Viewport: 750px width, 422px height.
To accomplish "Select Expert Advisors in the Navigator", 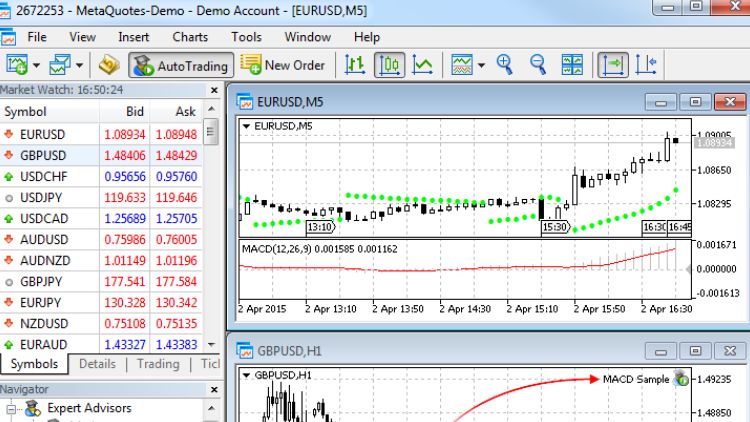I will coord(89,408).
